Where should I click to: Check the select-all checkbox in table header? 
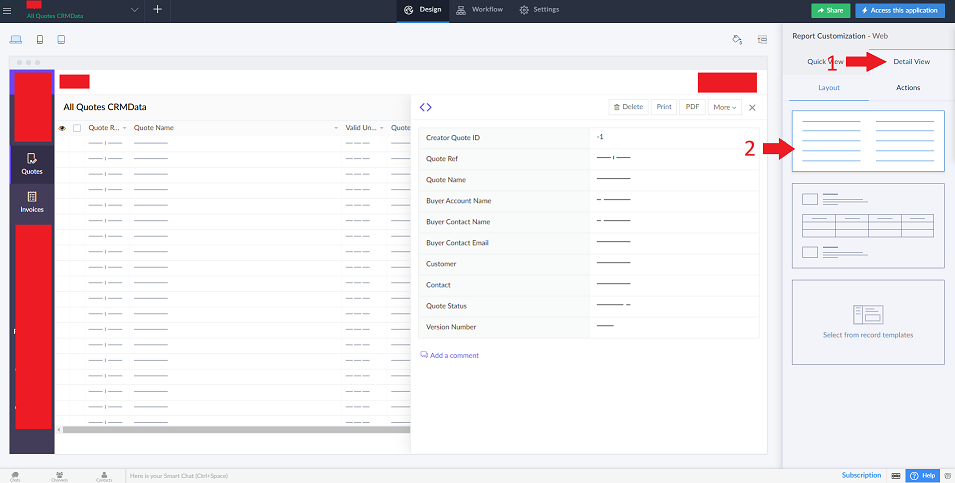click(x=77, y=128)
